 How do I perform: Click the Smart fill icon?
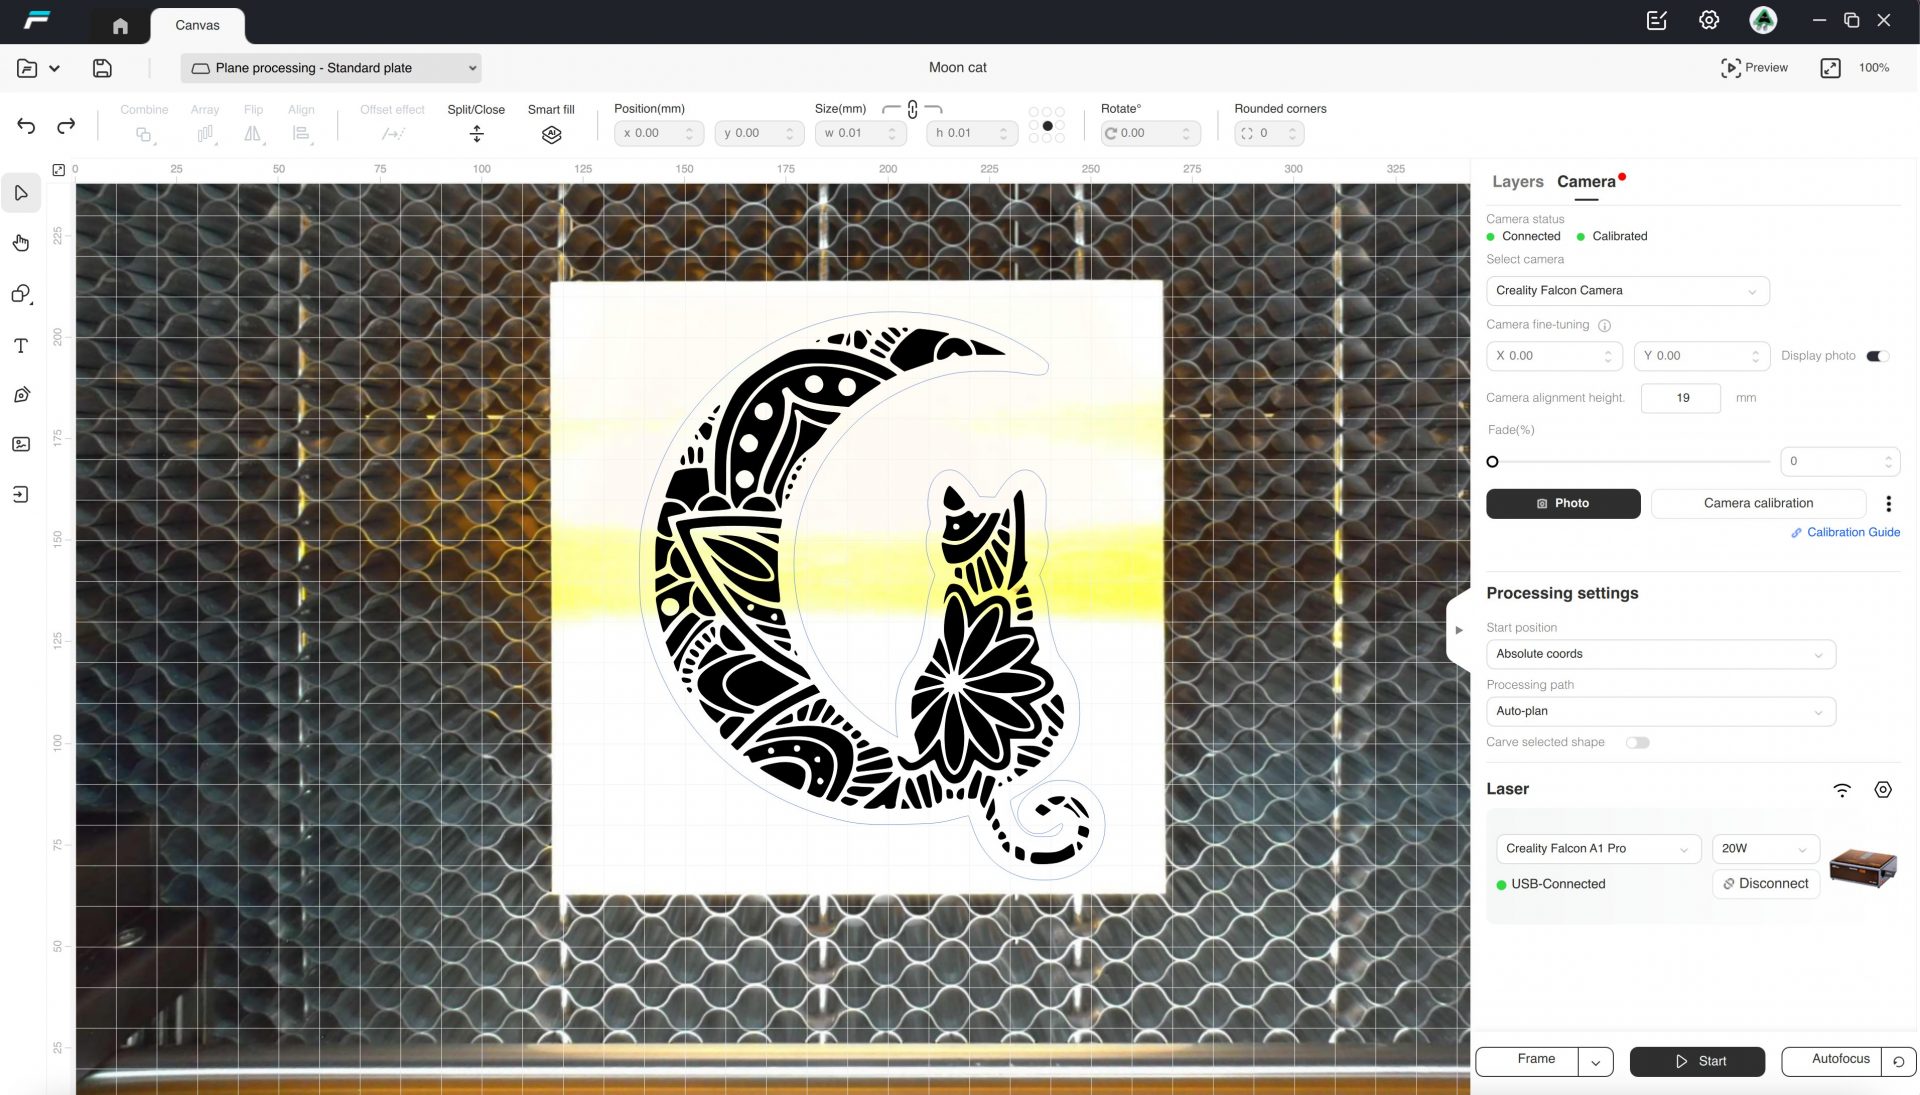[x=551, y=134]
